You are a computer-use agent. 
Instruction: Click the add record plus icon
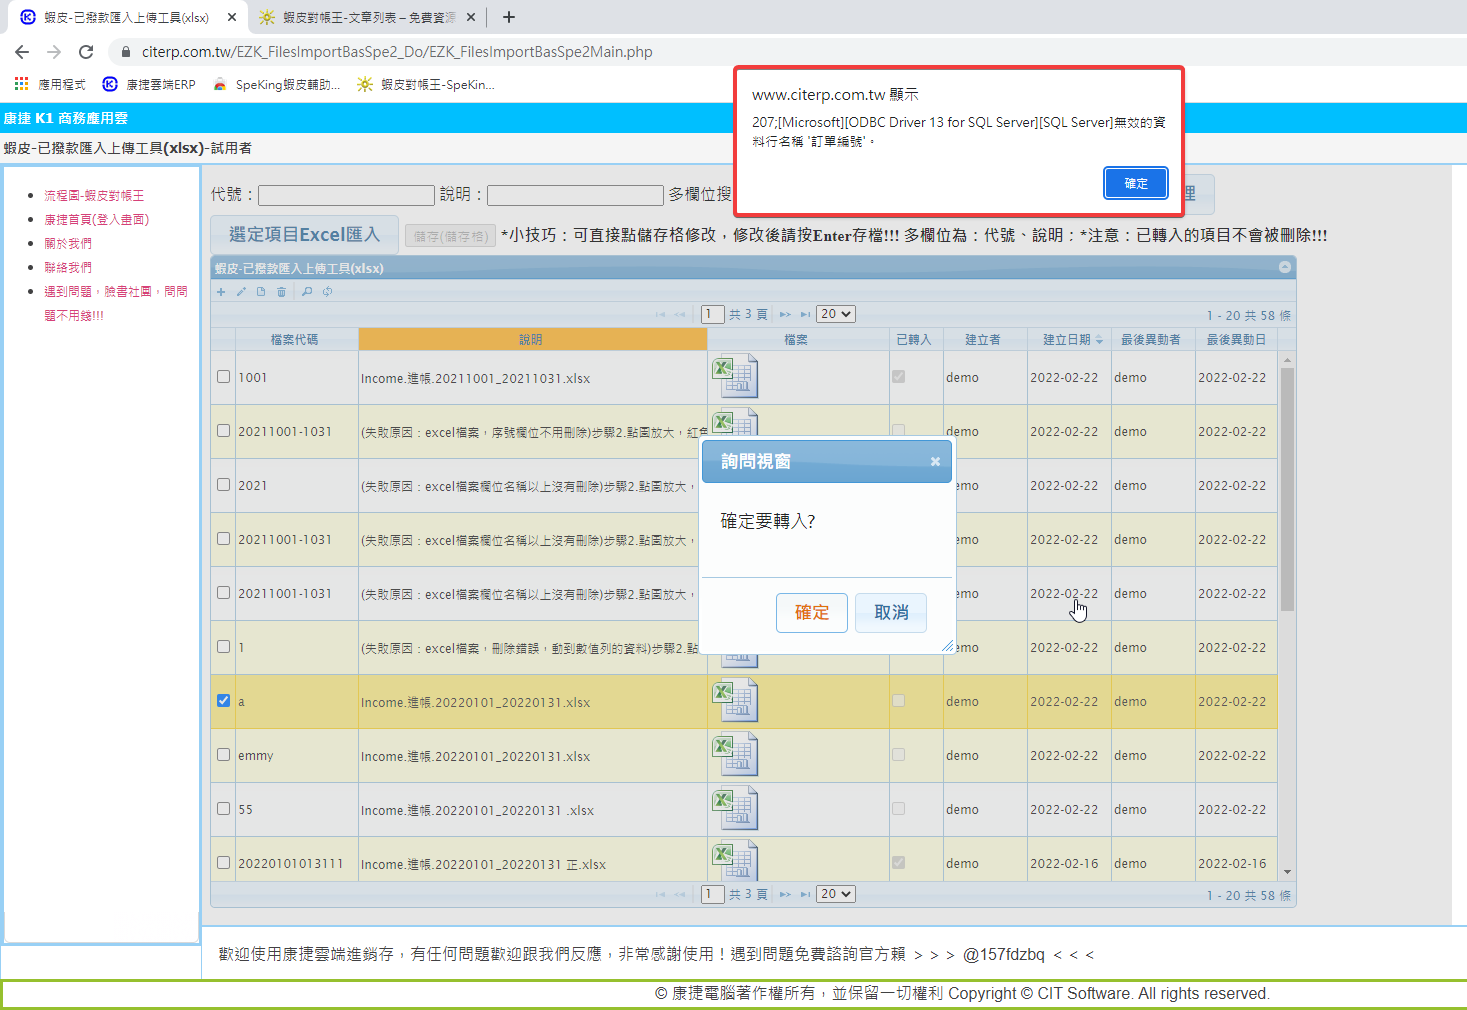click(221, 292)
